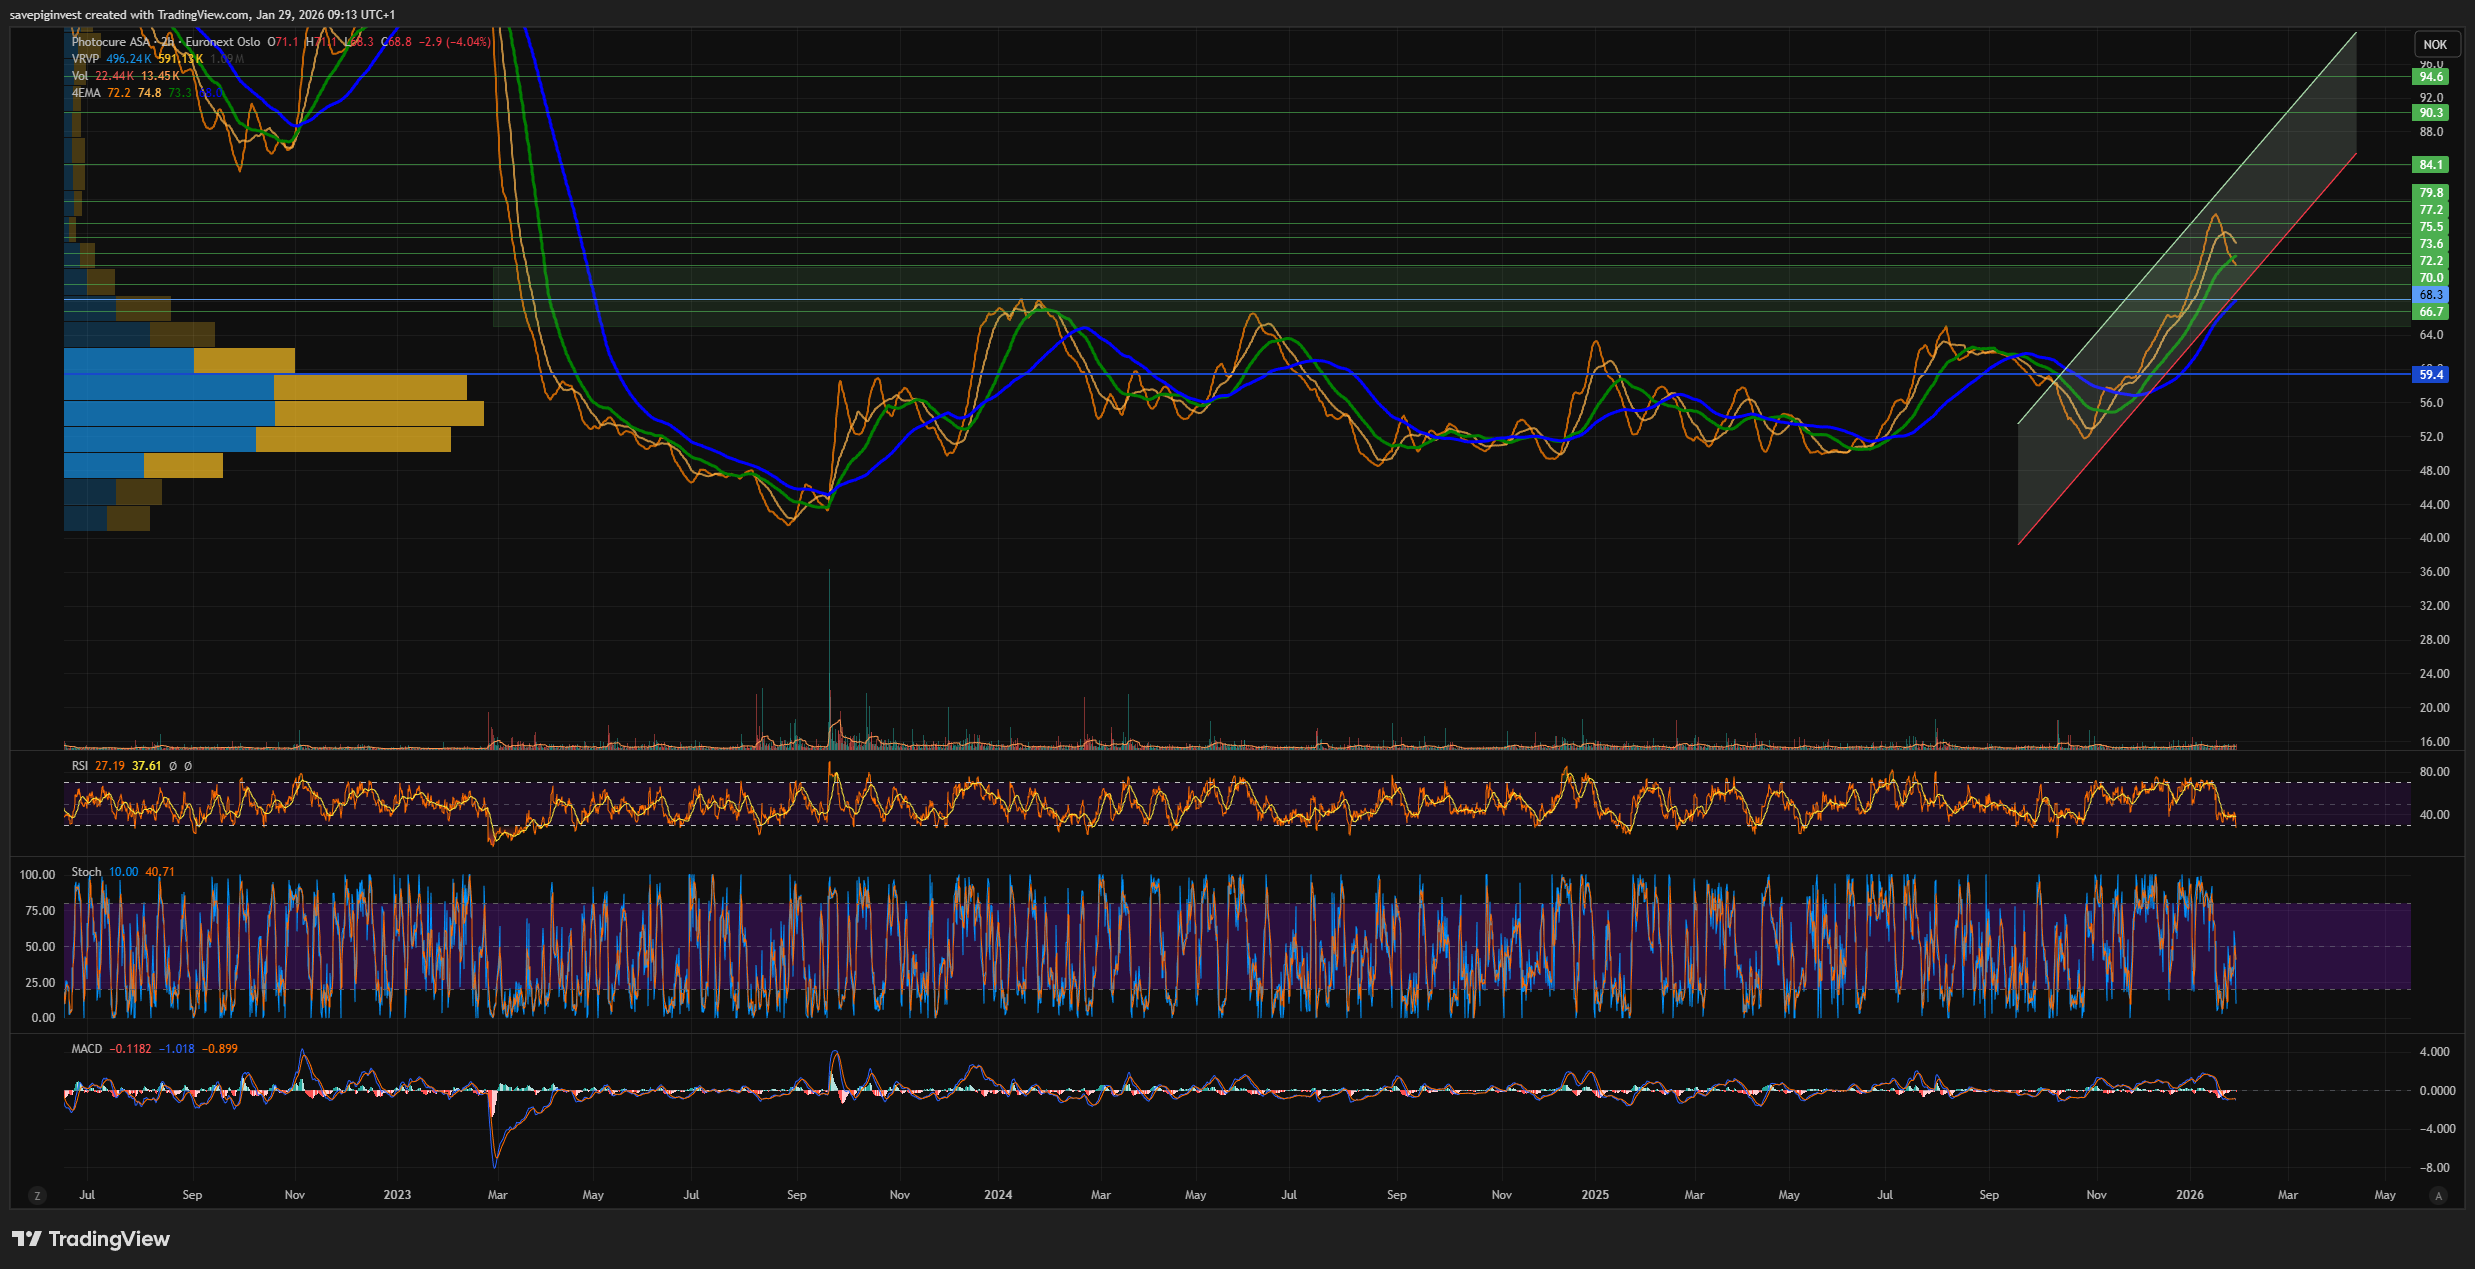Viewport: 2475px width, 1269px height.
Task: Click the 2023 marker on time axis
Action: click(397, 1195)
